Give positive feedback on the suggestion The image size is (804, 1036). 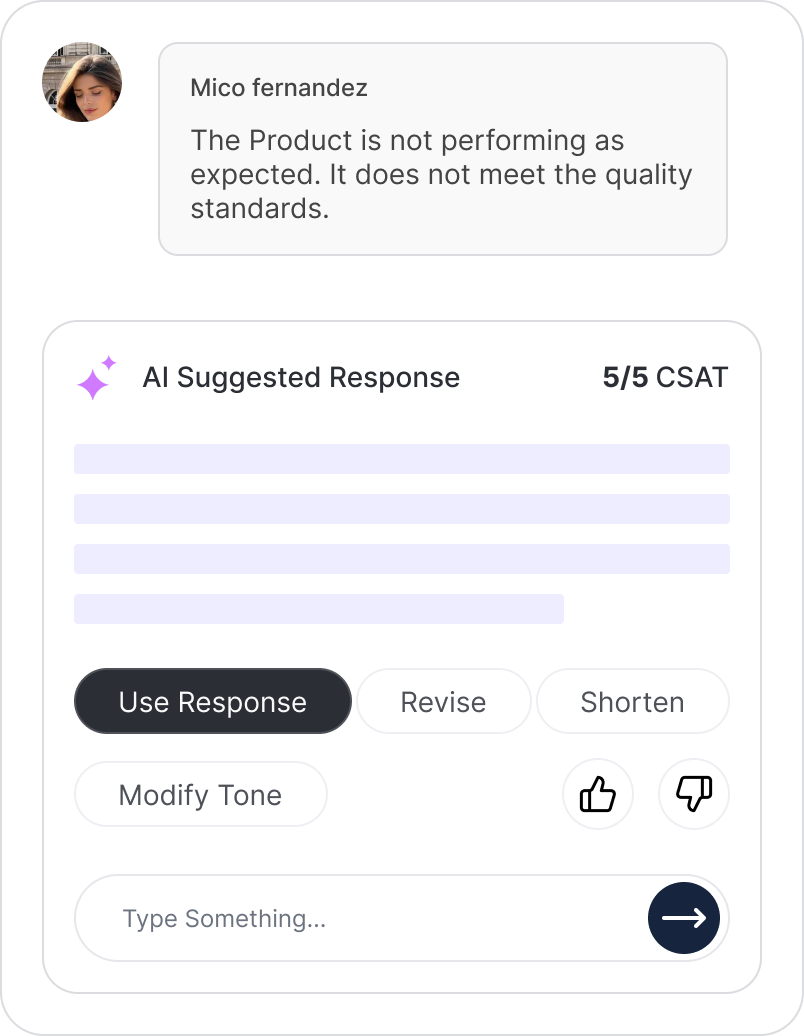[597, 794]
